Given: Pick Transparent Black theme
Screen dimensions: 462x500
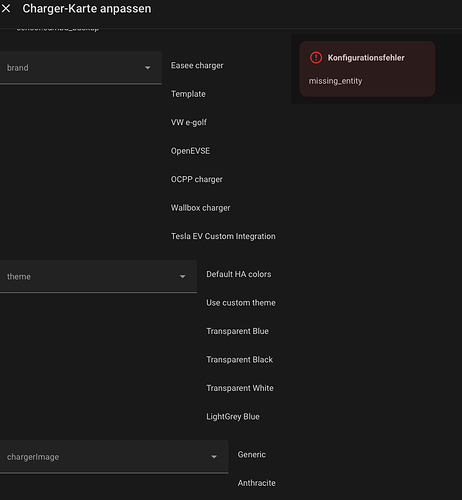Looking at the screenshot, I should (239, 359).
